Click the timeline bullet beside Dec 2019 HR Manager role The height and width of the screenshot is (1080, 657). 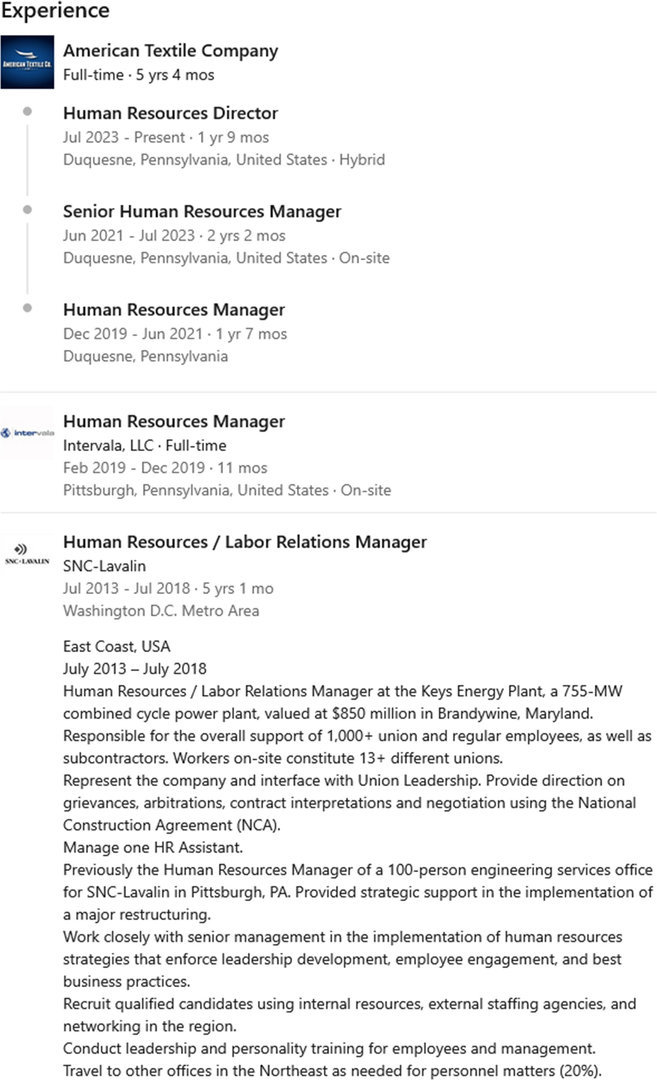[27, 308]
